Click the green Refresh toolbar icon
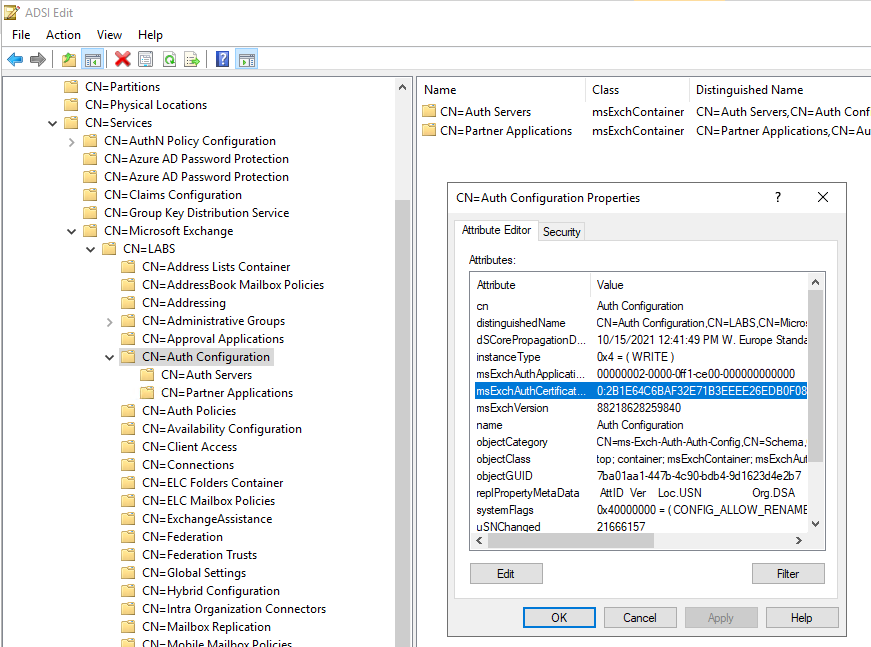Image resolution: width=871 pixels, height=647 pixels. point(169,60)
